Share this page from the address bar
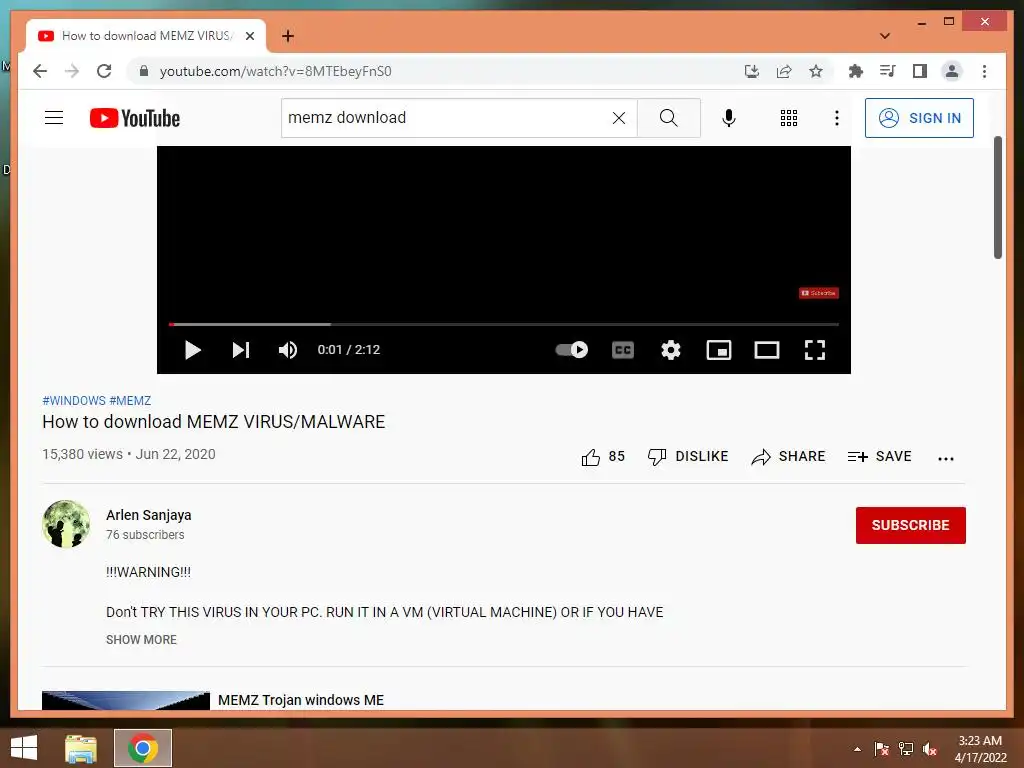 click(784, 71)
